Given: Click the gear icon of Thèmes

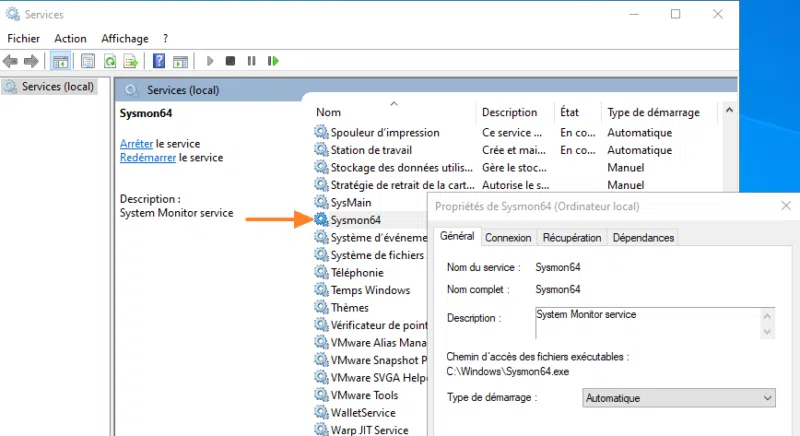Looking at the screenshot, I should [x=321, y=307].
